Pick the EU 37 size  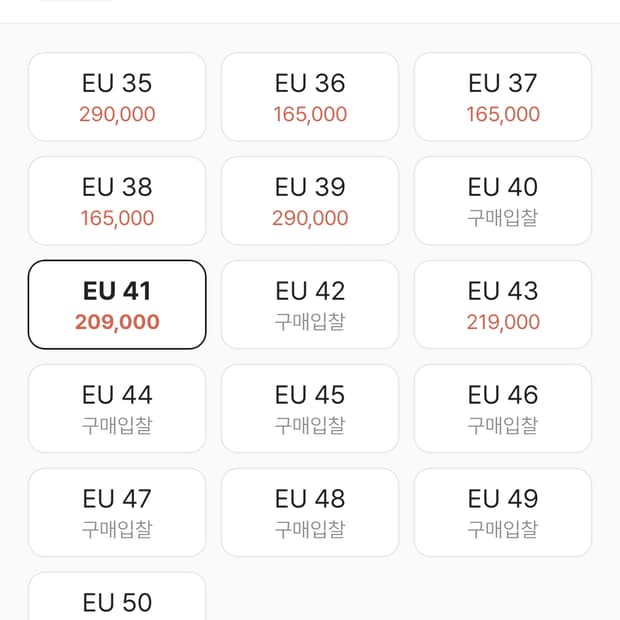503,97
